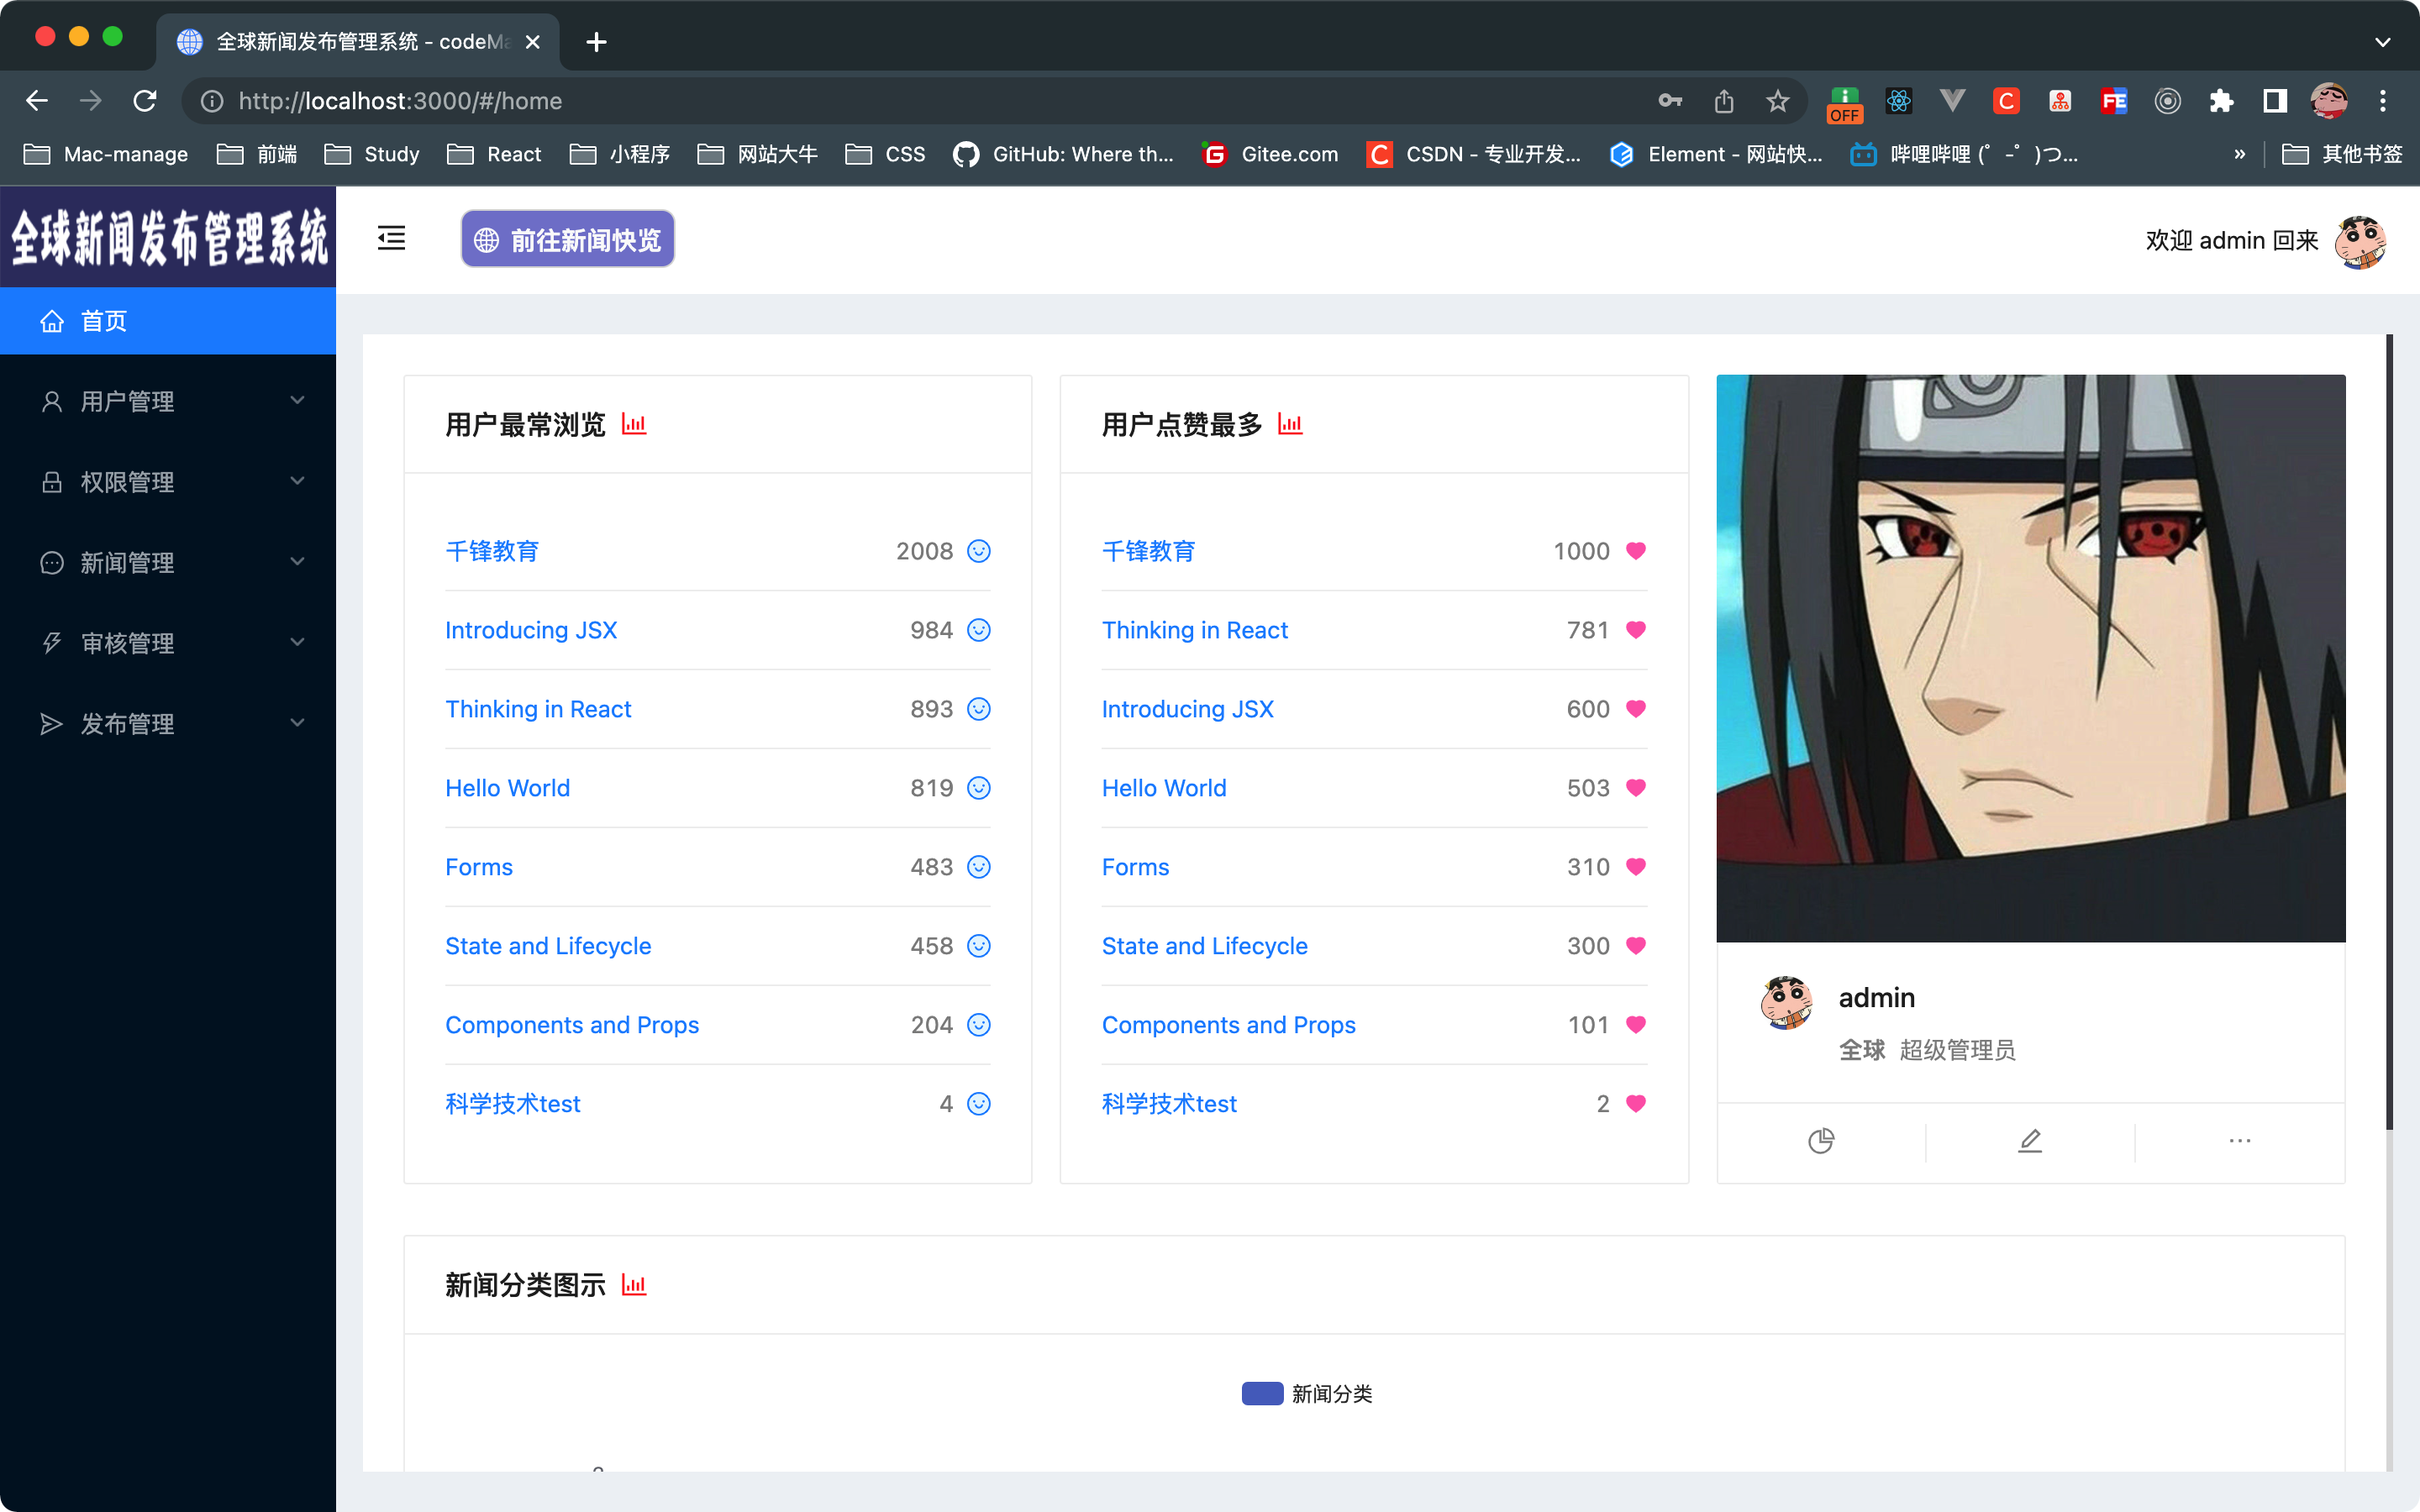Click the smile icon next to 483

coord(979,867)
